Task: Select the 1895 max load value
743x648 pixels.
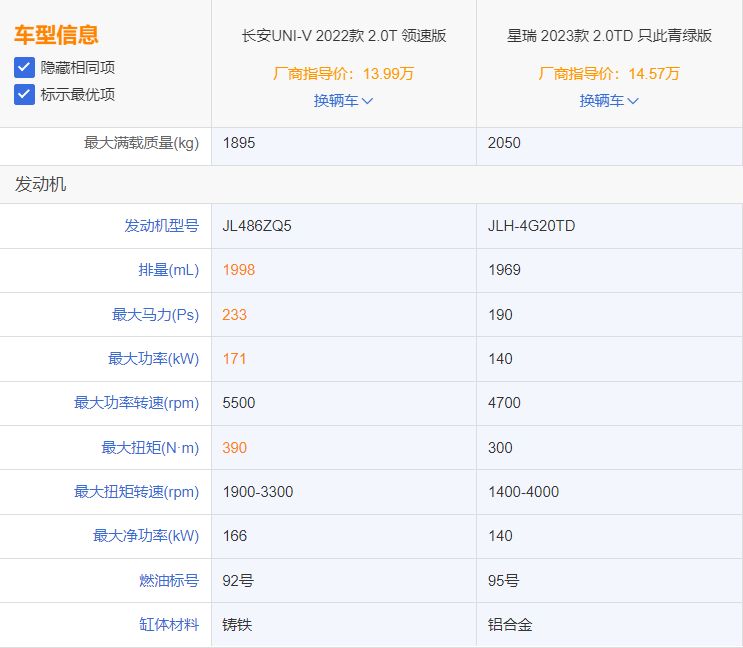Action: [239, 143]
